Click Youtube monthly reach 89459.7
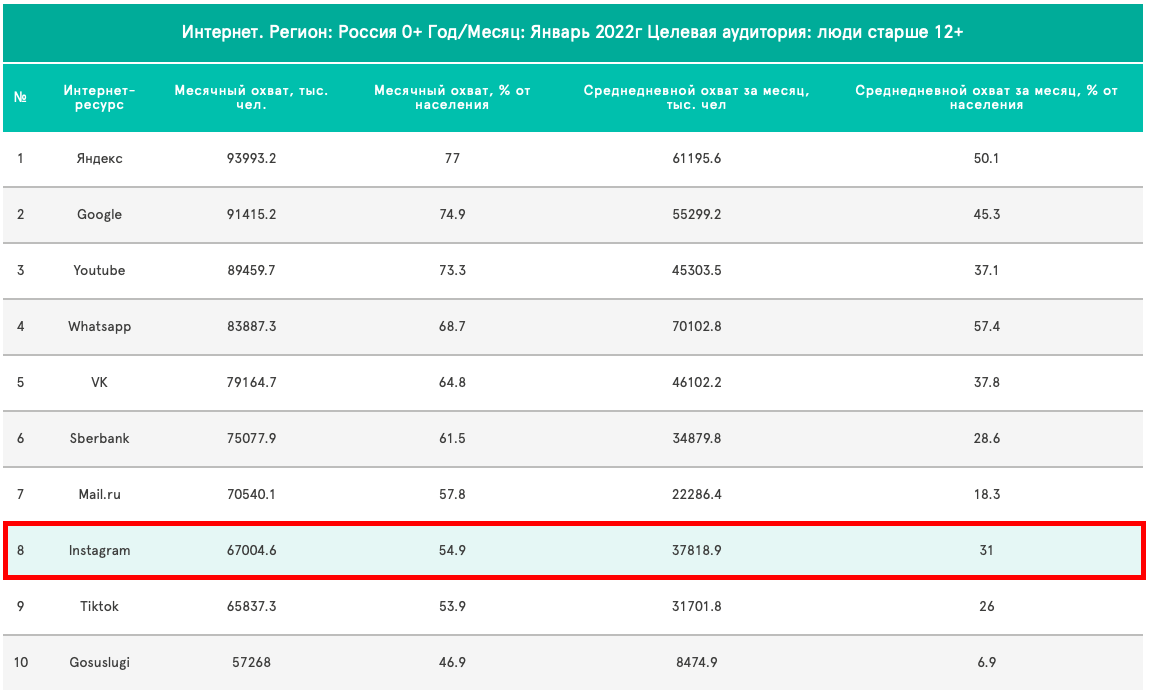The height and width of the screenshot is (696, 1151). [251, 270]
